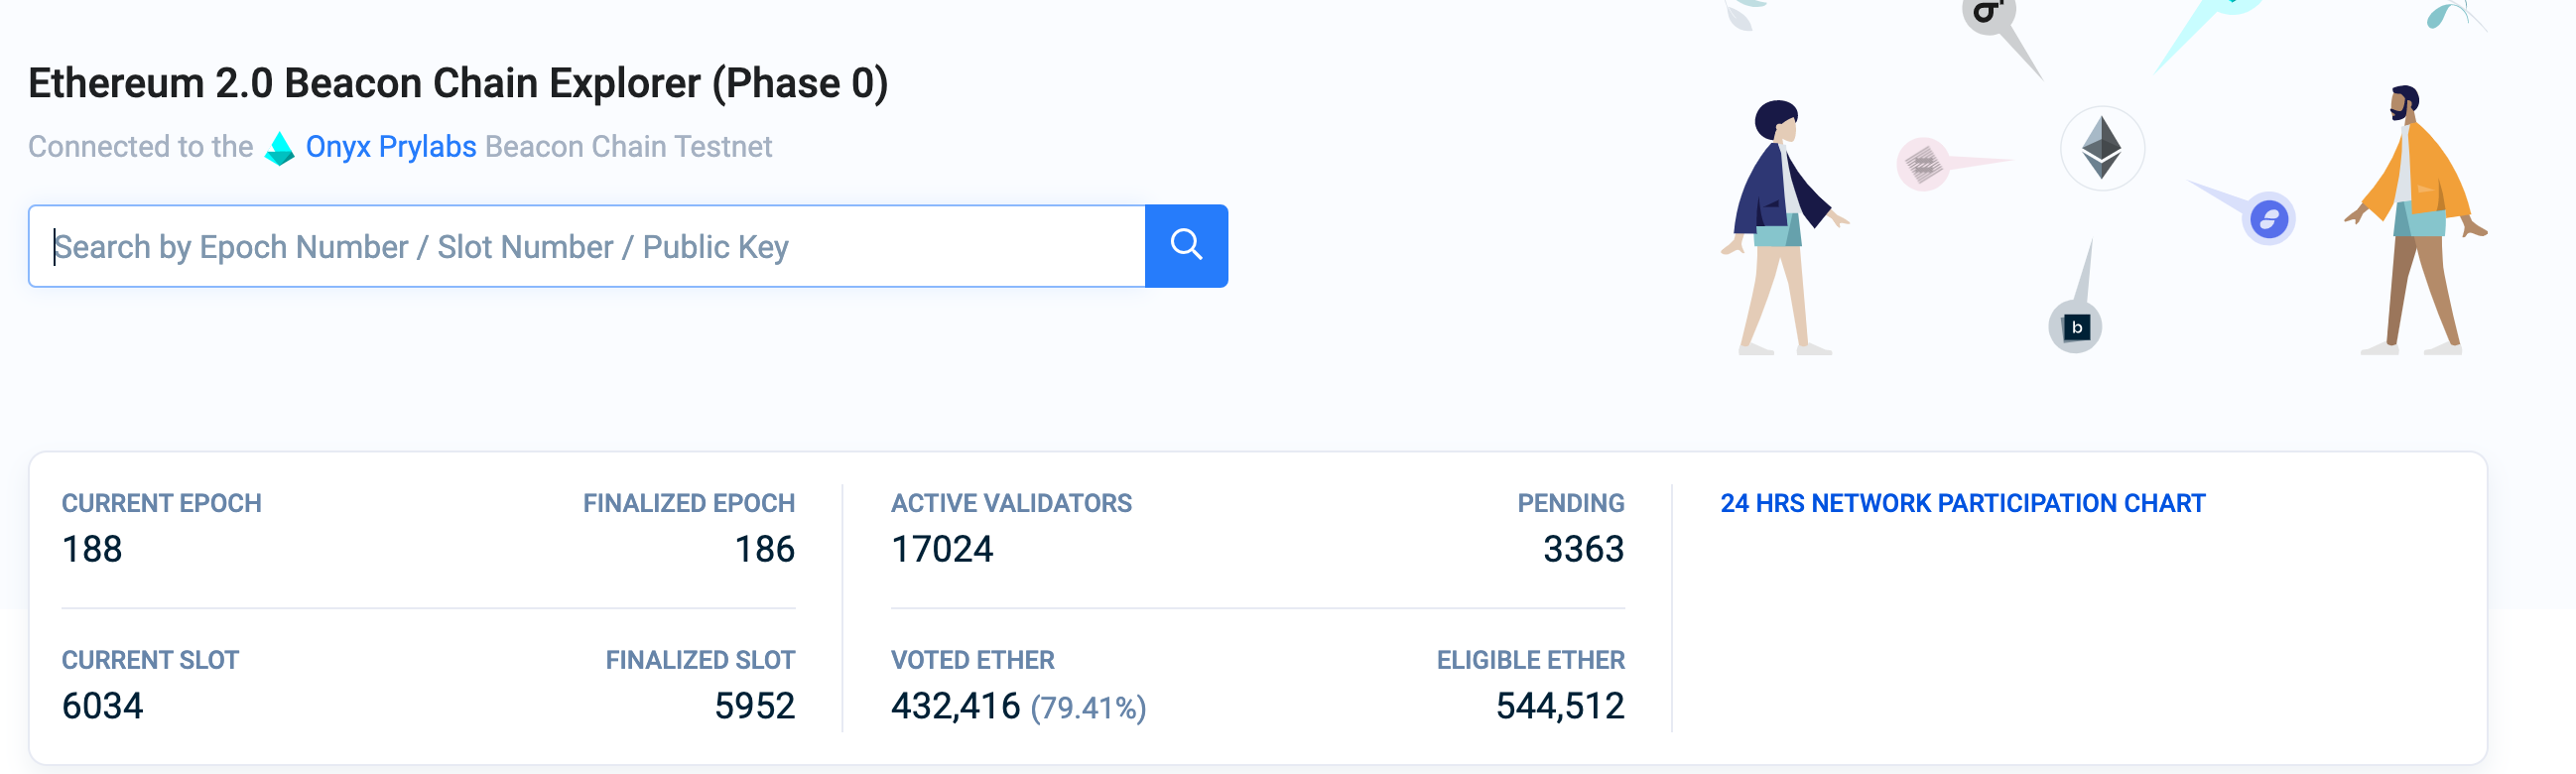Click the pink hatched circle icon
This screenshot has height=774, width=2576.
point(1922,164)
